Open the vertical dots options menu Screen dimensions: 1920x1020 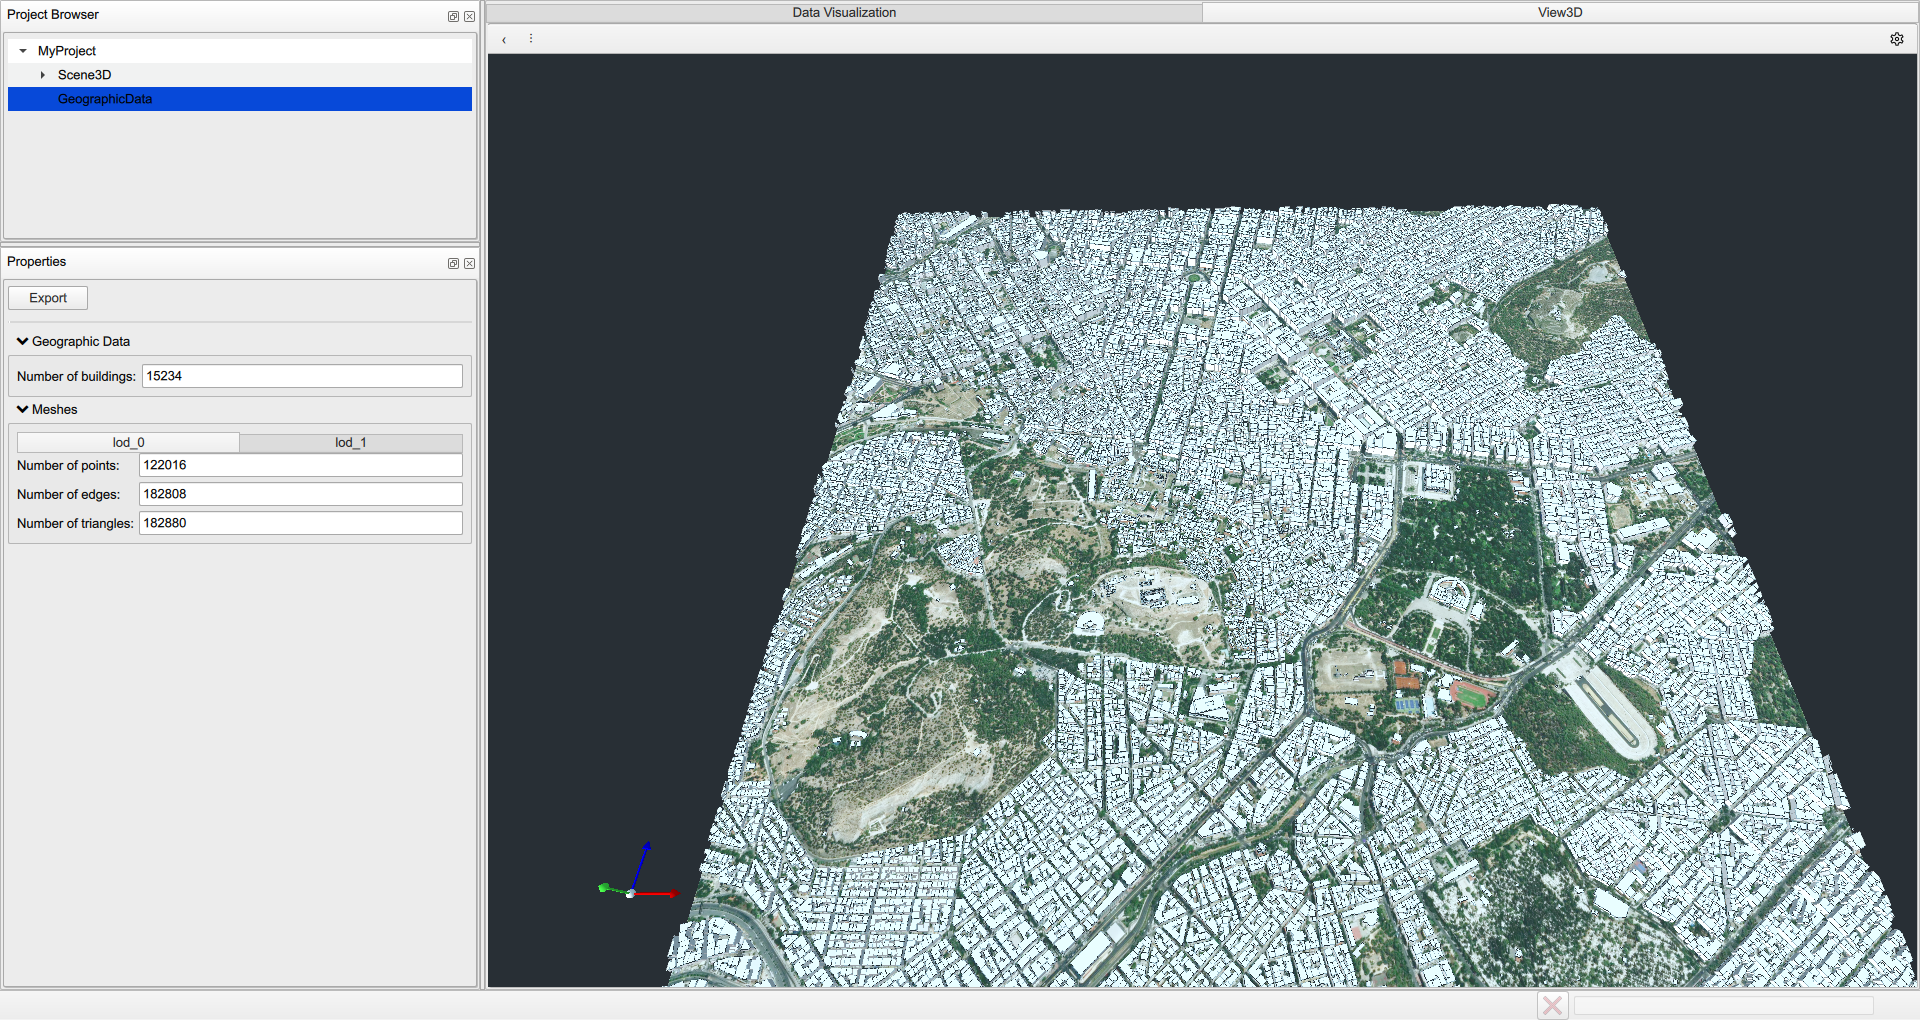[x=531, y=39]
